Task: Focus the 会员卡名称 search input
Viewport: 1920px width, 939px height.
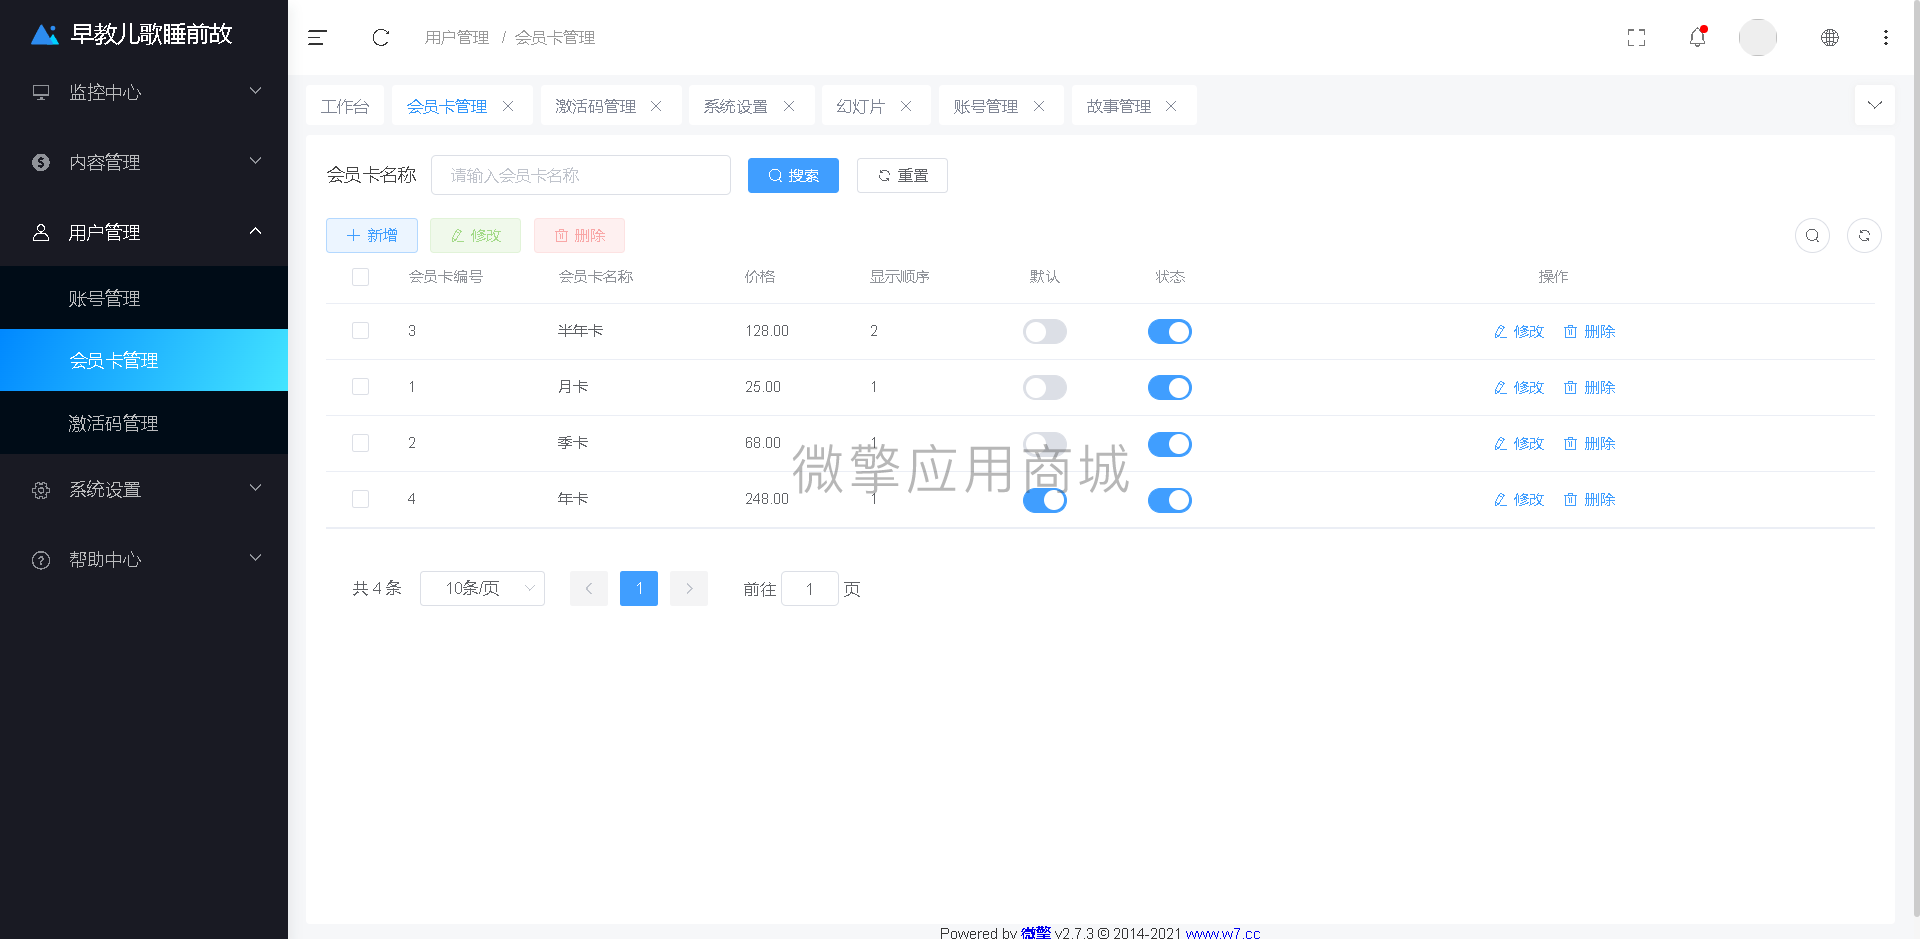Action: (581, 175)
